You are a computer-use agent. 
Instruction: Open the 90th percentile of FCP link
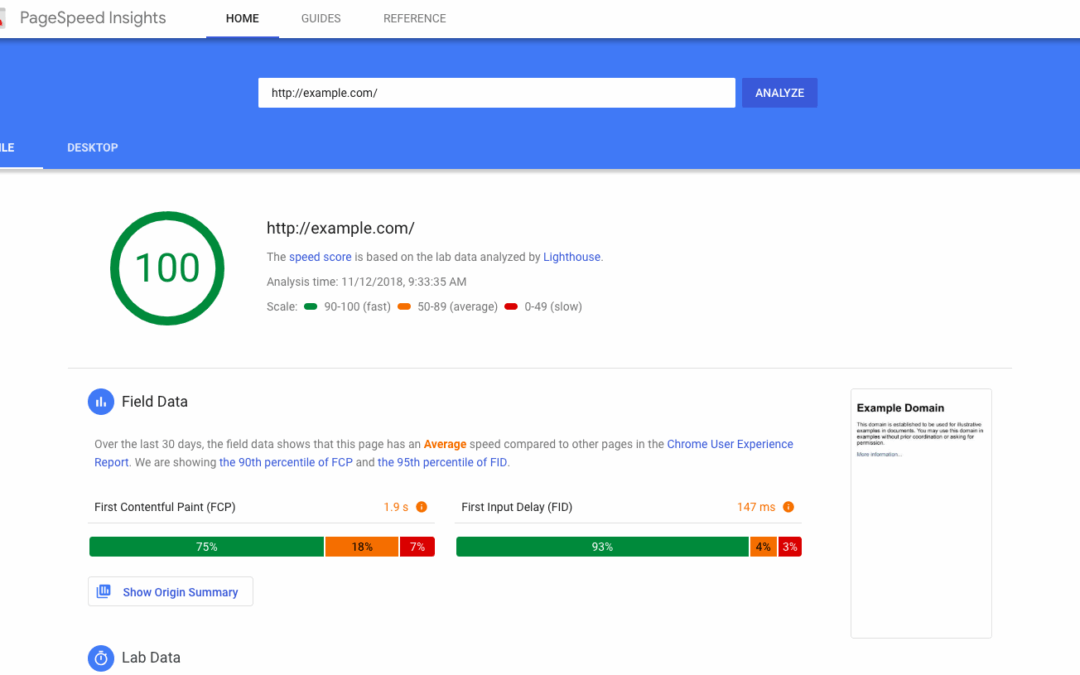coord(286,462)
